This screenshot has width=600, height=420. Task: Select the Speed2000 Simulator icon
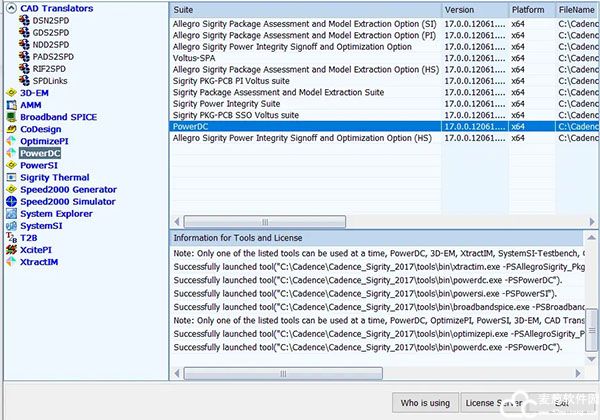pos(11,201)
